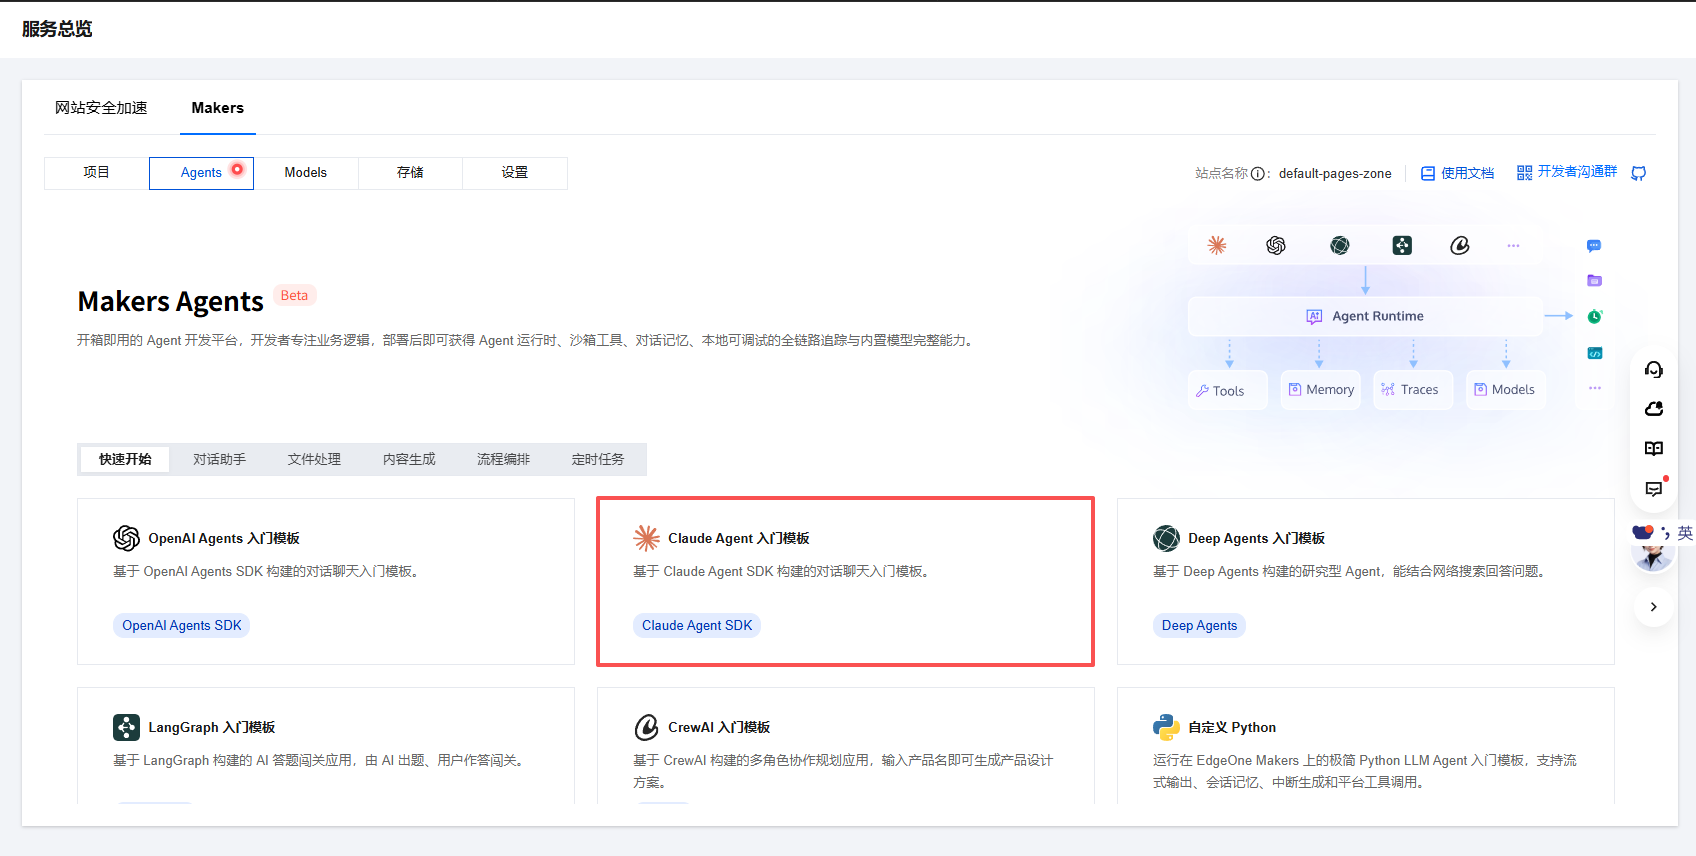The height and width of the screenshot is (856, 1696).
Task: Click the chat bubble icon after 开发者沟通群
Action: pyautogui.click(x=1638, y=173)
